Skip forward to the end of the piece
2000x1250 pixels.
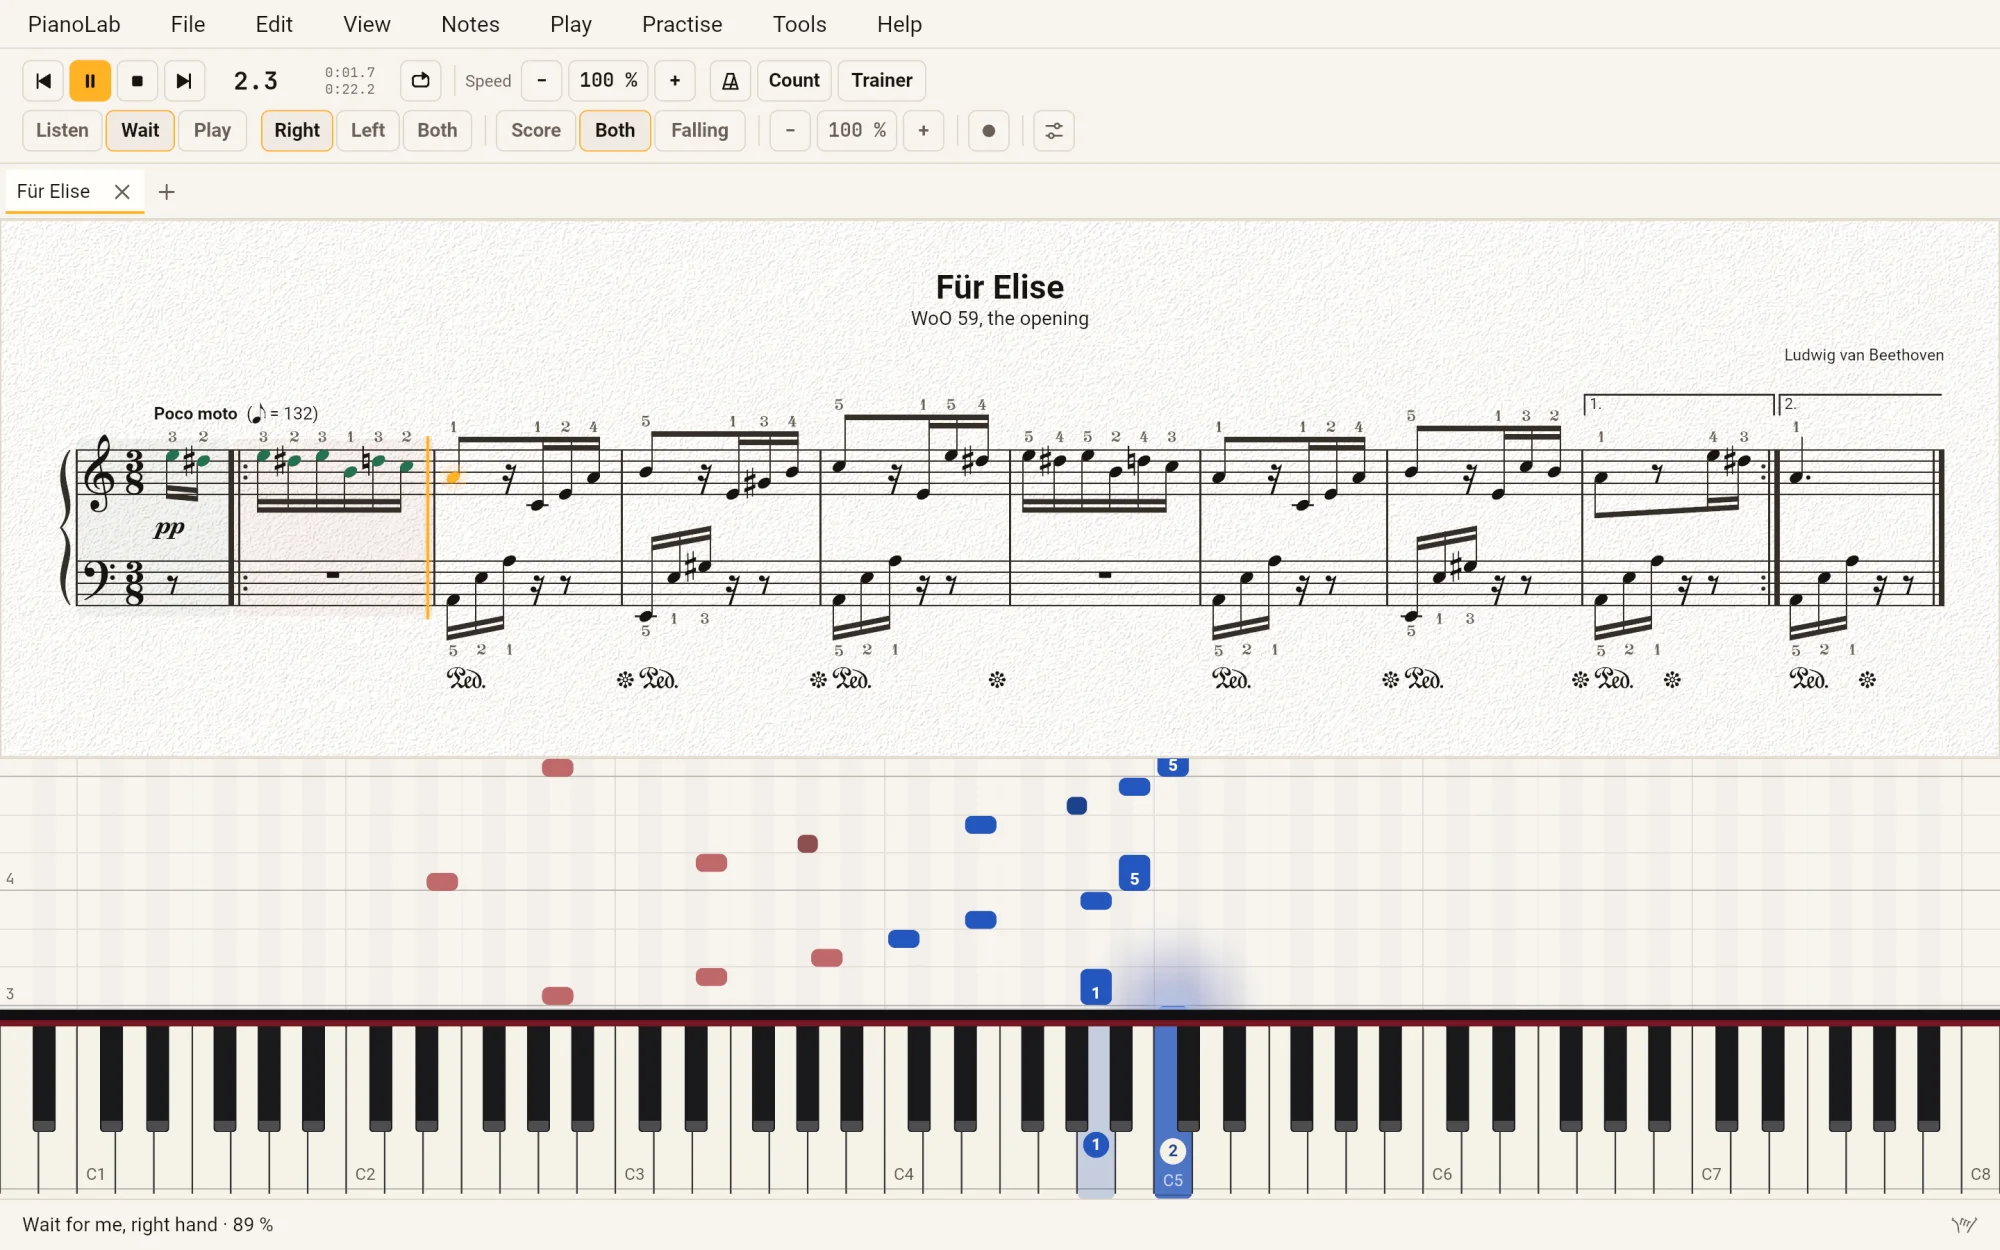(184, 81)
